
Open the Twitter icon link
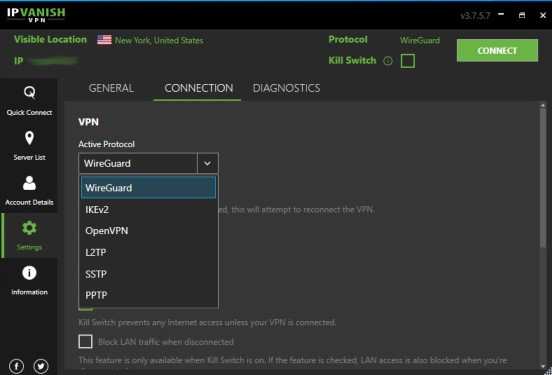(41, 366)
